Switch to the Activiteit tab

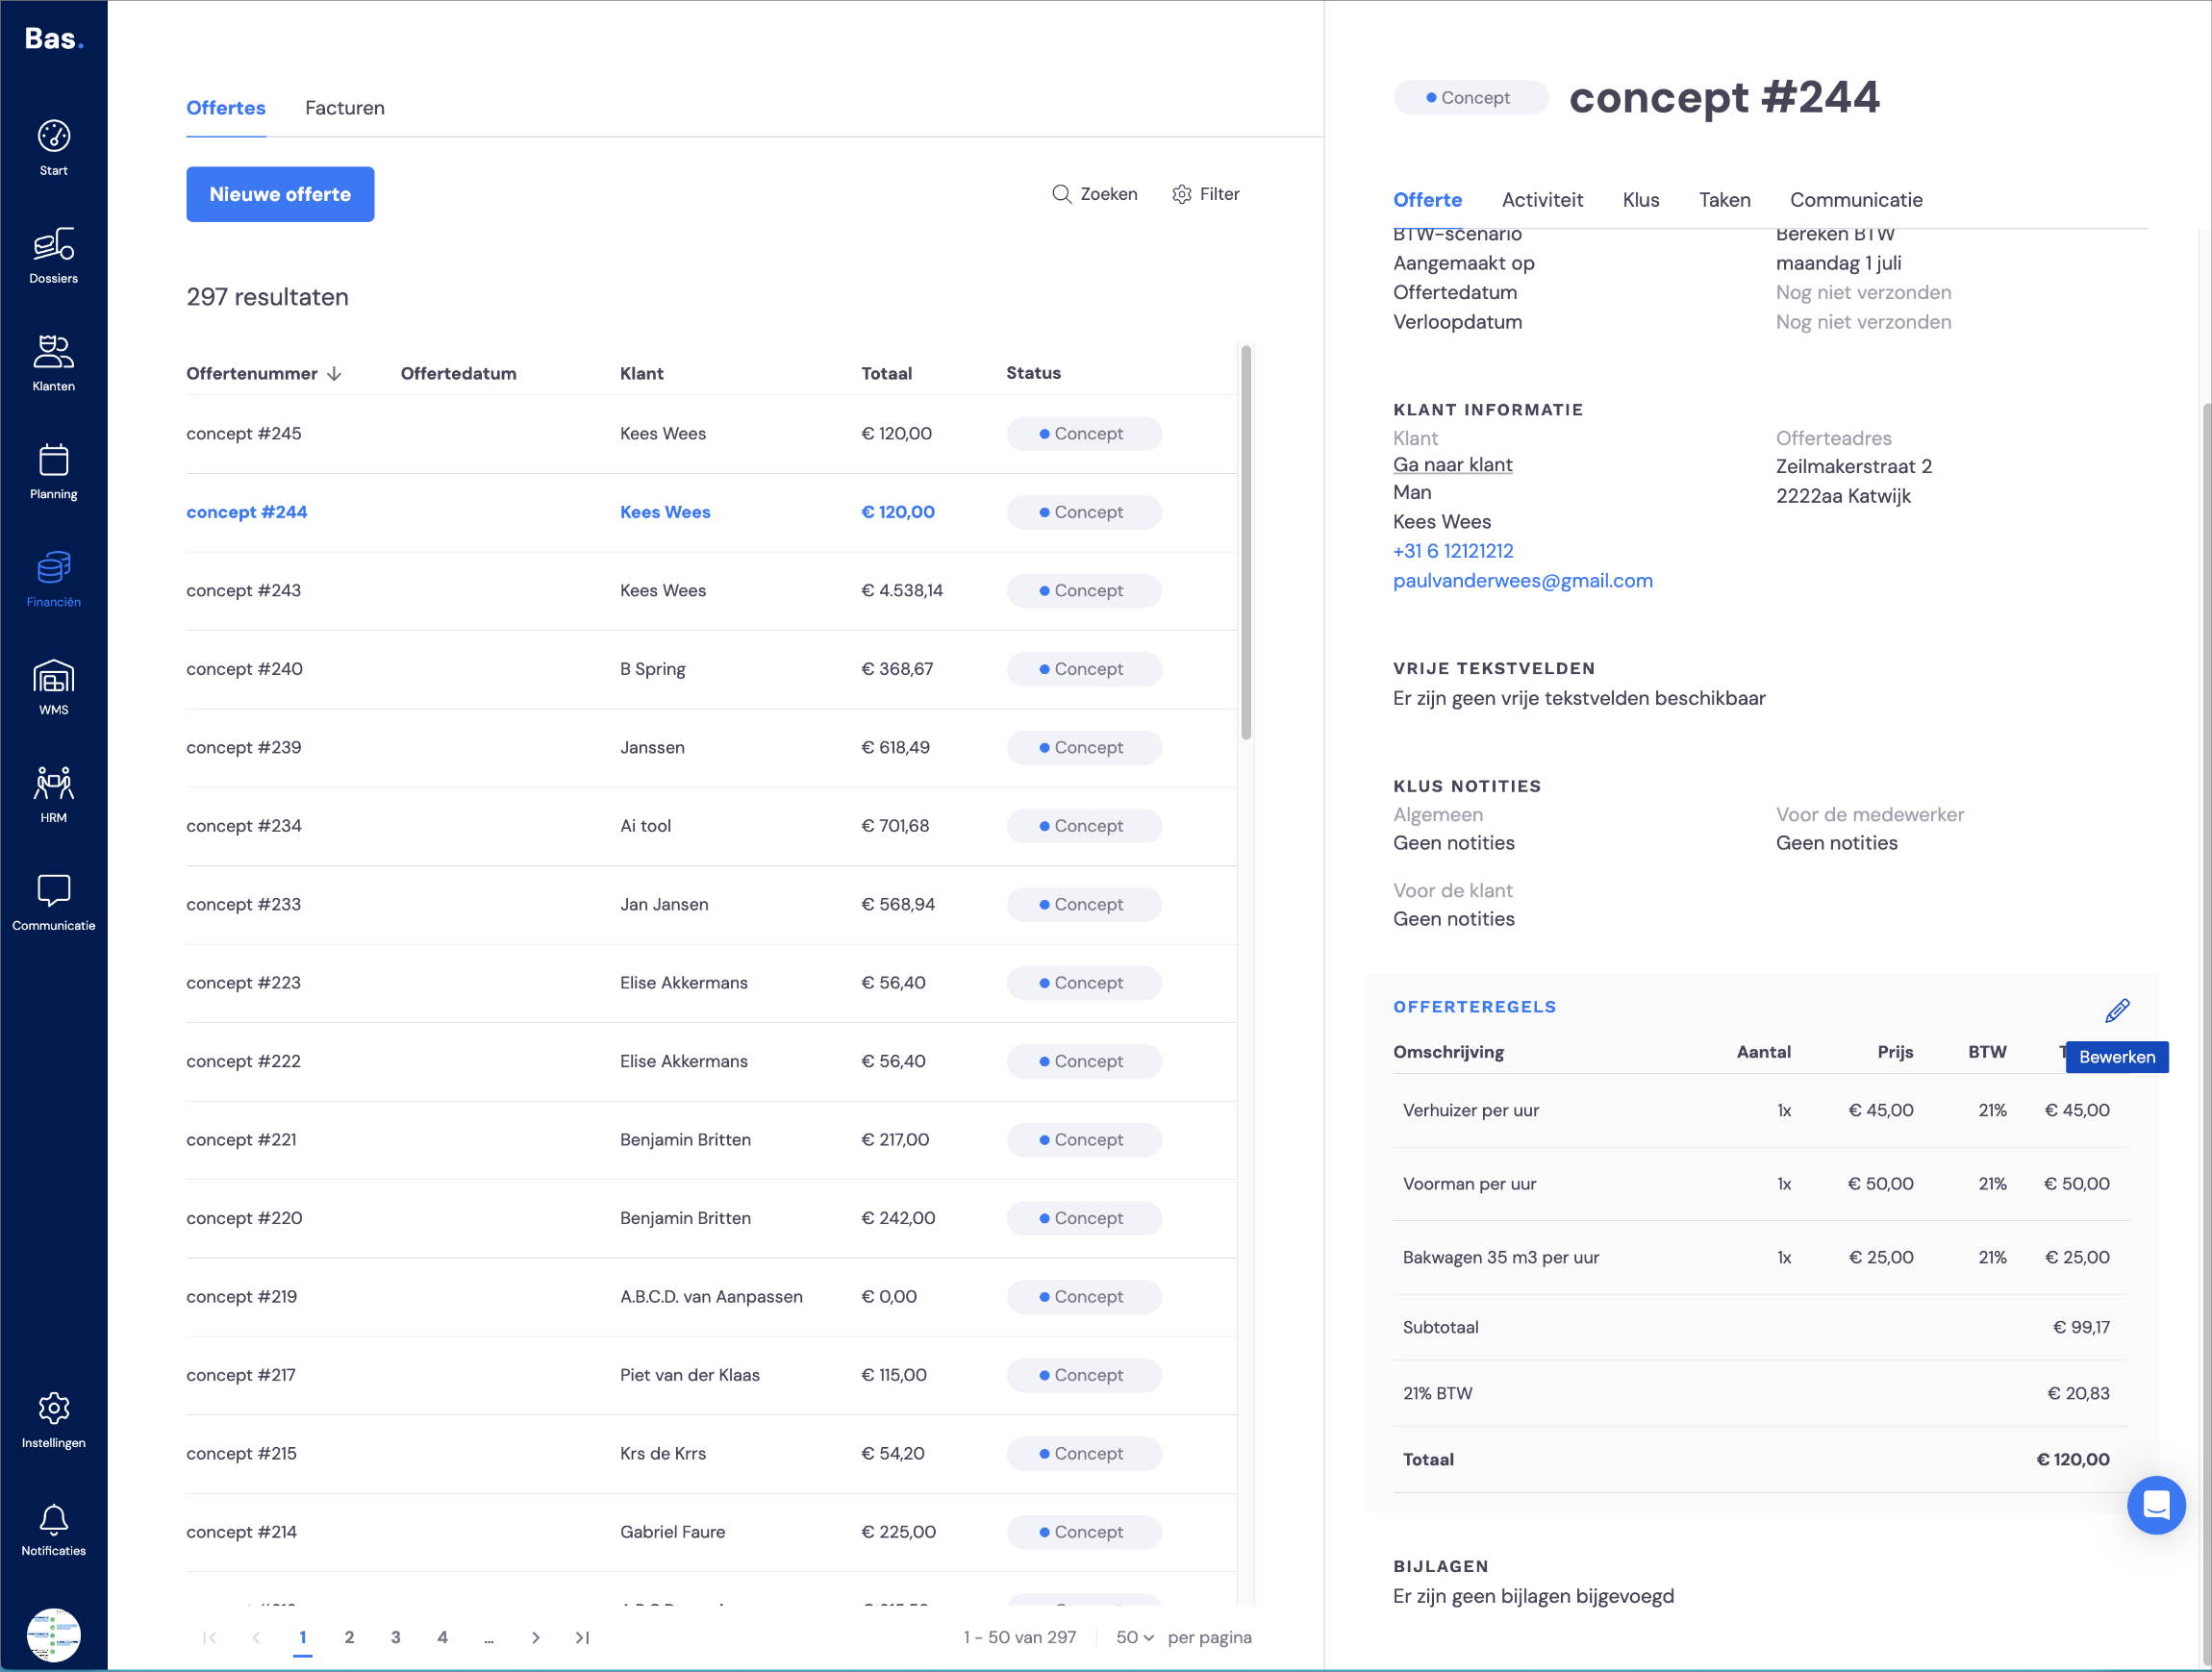(1542, 200)
